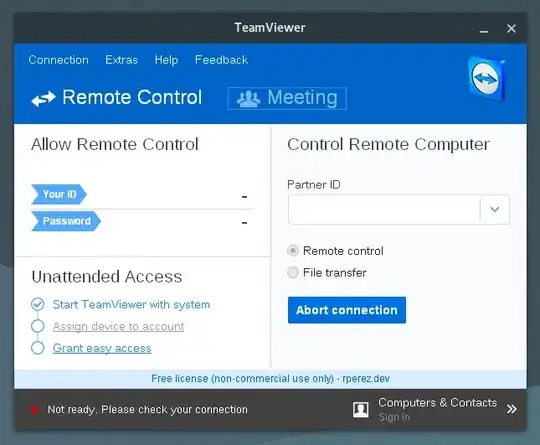The width and height of the screenshot is (540, 445).
Task: Select the File transfer radio button
Action: 293,272
